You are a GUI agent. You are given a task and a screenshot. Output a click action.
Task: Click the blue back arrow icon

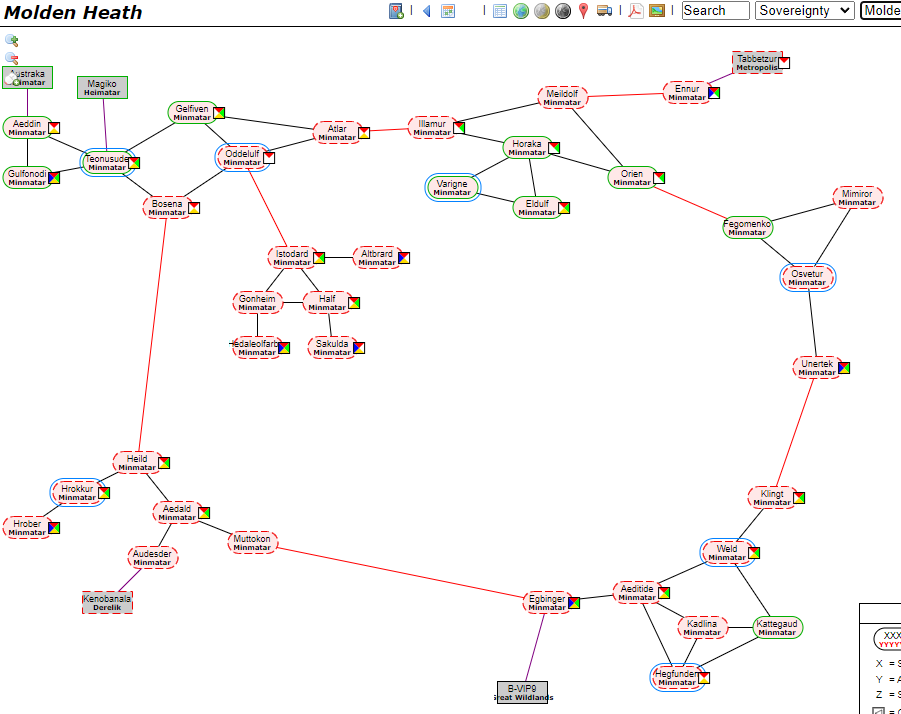click(x=427, y=11)
